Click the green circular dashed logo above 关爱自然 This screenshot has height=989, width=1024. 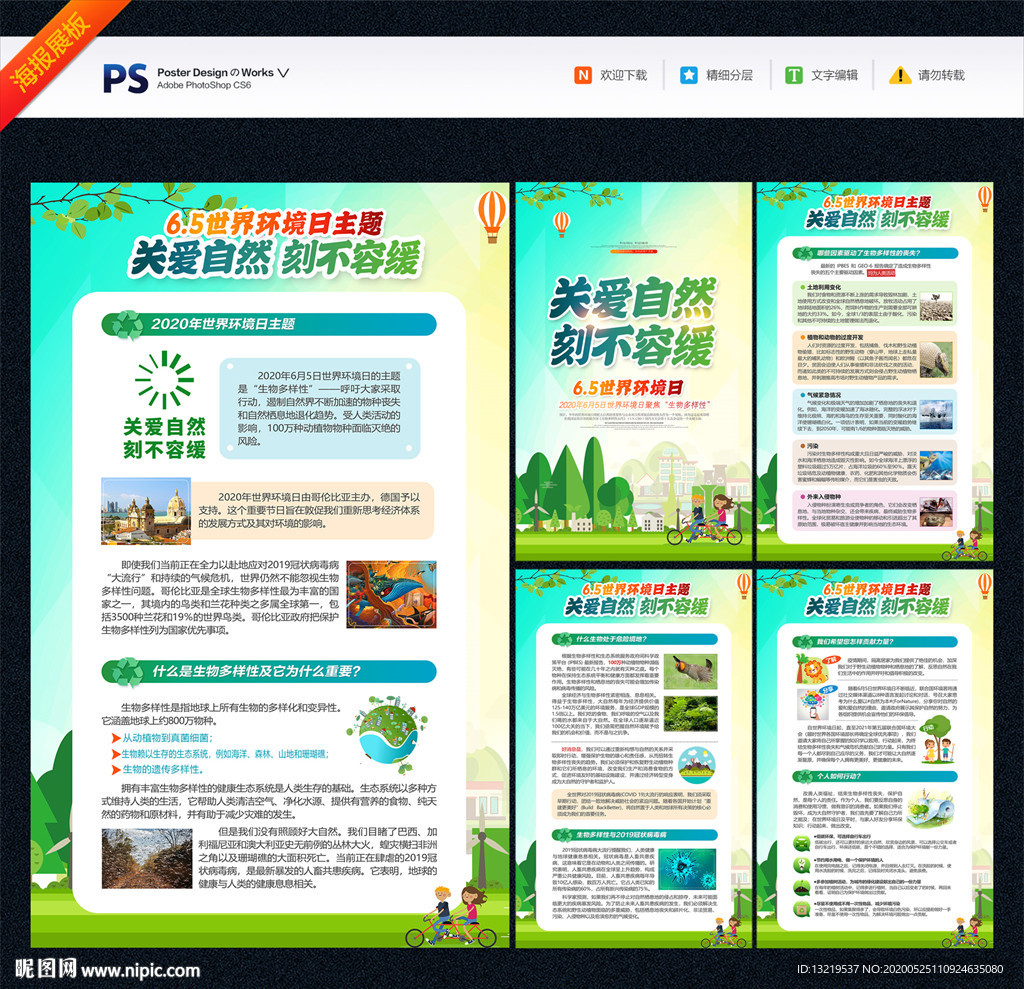[x=164, y=380]
